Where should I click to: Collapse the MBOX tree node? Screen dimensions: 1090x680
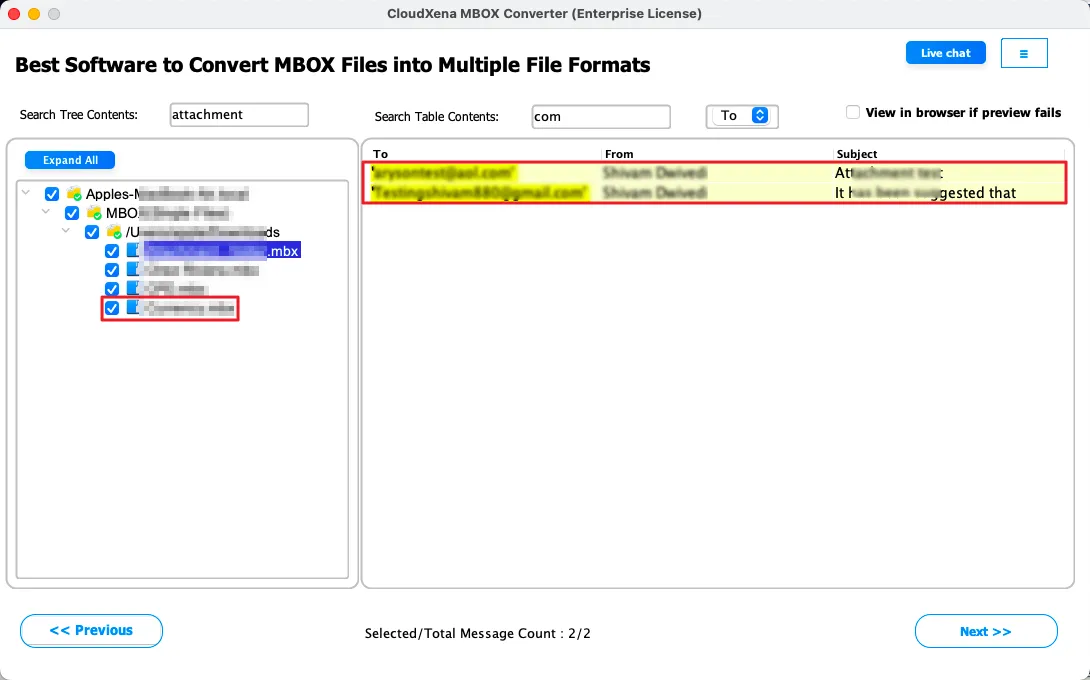[x=46, y=212]
